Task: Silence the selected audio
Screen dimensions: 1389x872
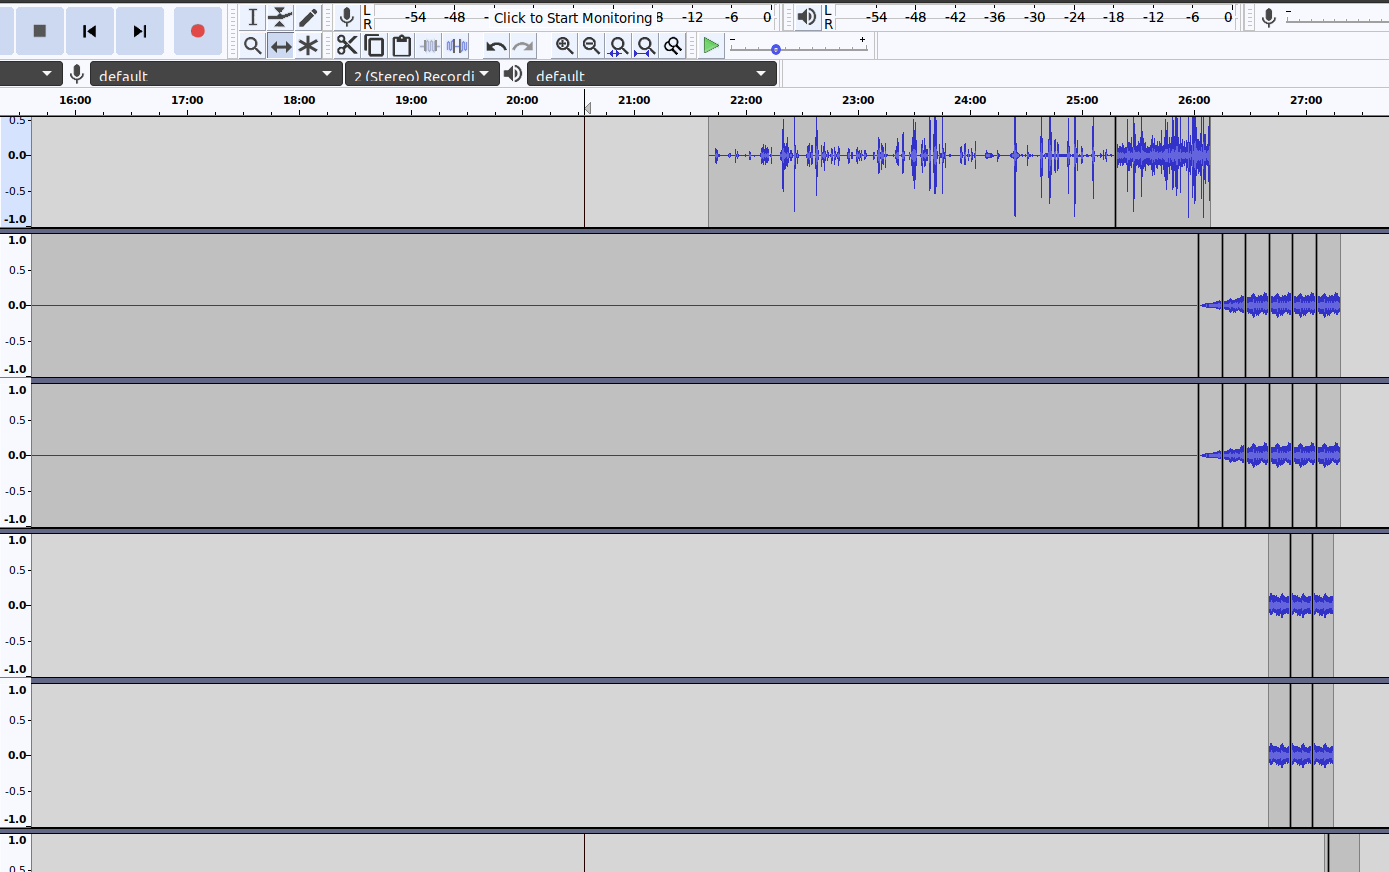Action: coord(457,46)
